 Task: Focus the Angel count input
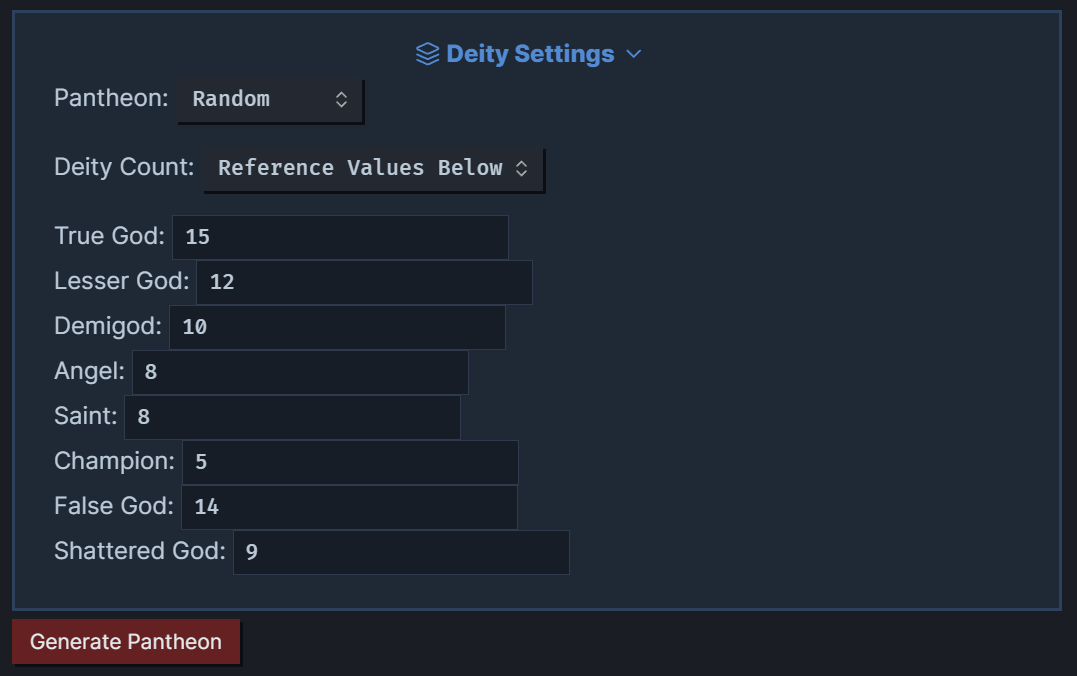tap(299, 372)
